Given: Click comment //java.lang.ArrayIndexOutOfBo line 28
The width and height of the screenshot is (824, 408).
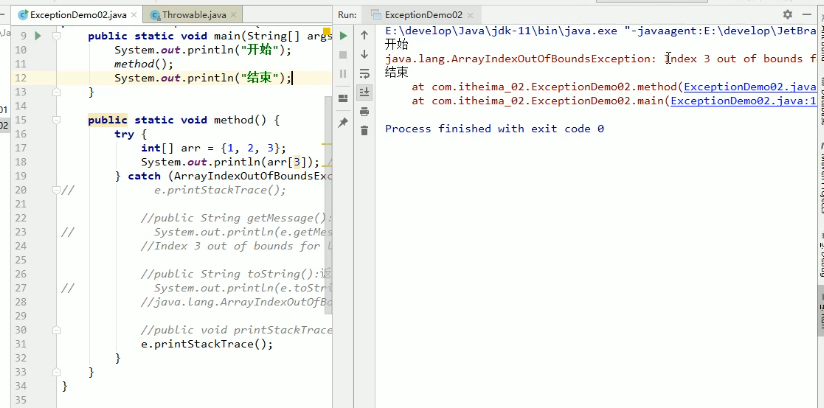Looking at the screenshot, I should [x=236, y=302].
